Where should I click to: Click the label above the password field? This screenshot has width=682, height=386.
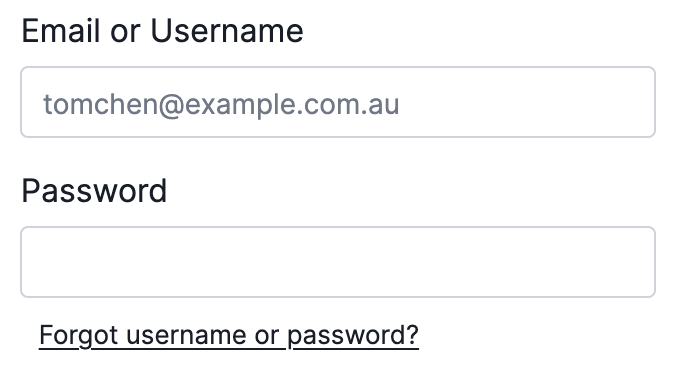tap(94, 191)
